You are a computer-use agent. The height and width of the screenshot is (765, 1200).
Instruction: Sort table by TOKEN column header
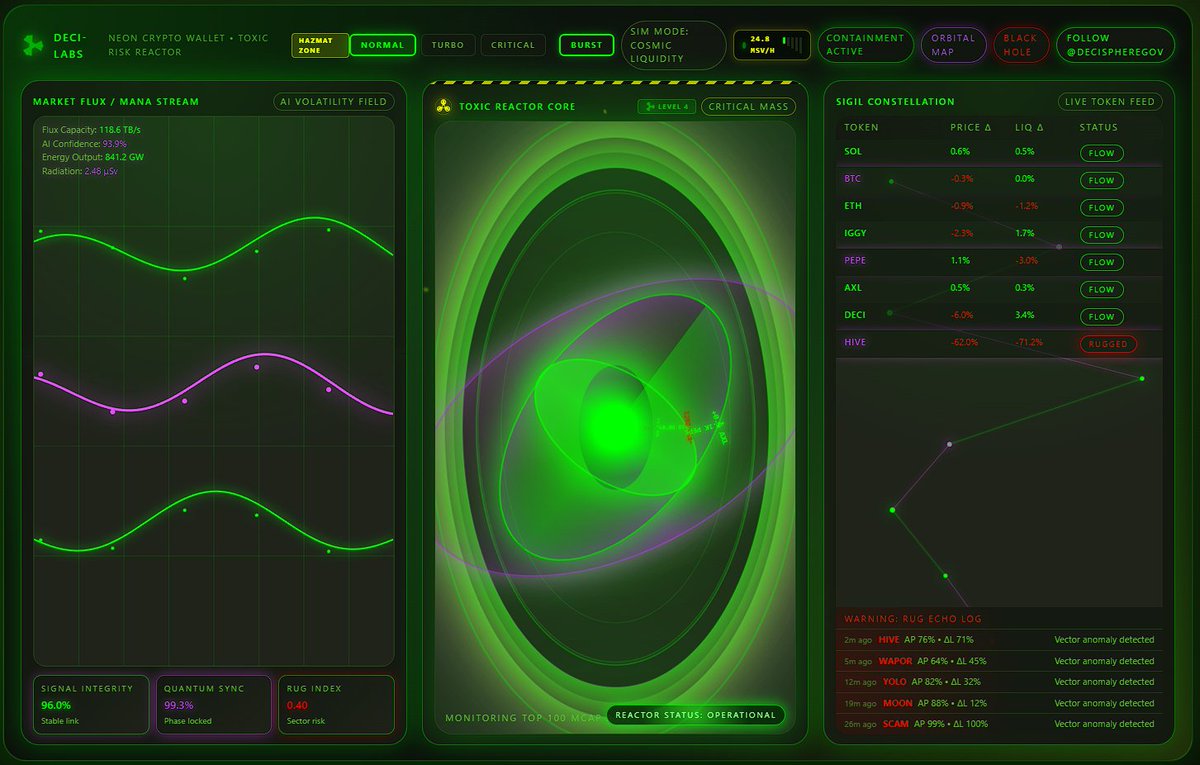click(861, 128)
